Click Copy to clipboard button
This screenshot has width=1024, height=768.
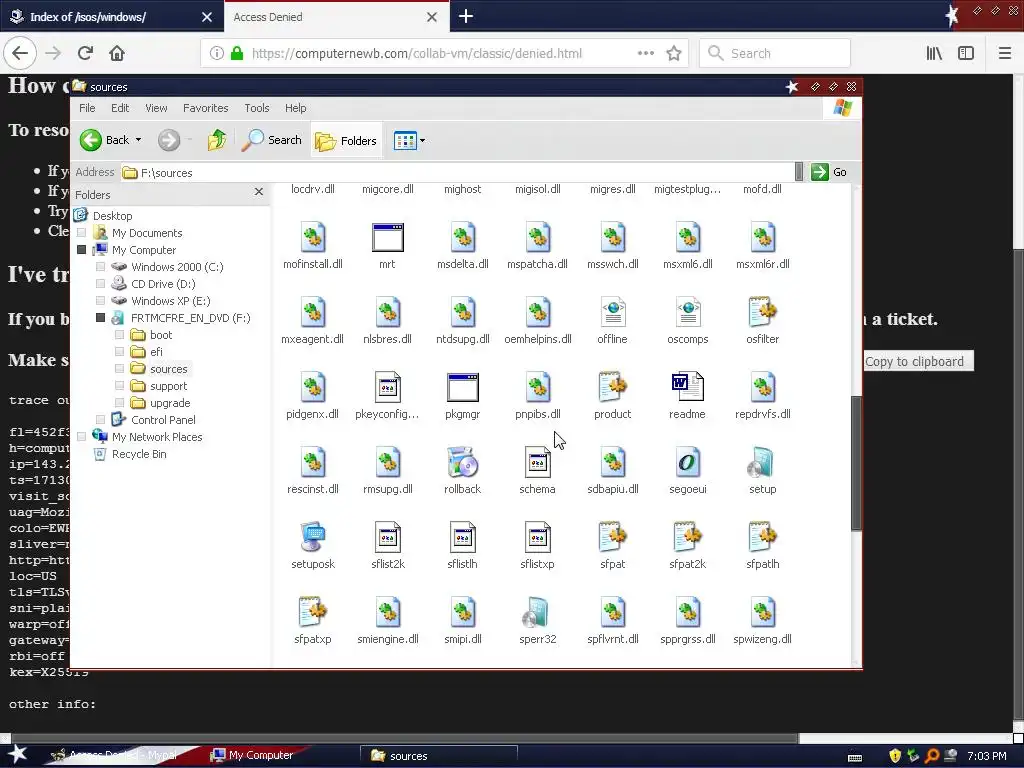click(x=914, y=361)
